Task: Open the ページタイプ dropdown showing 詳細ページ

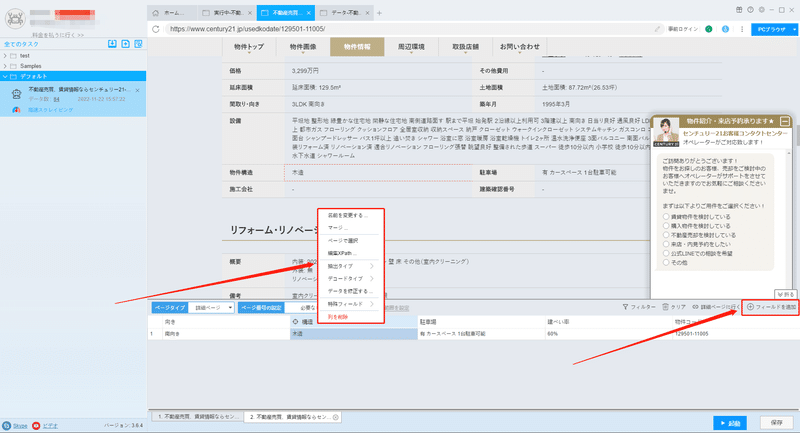Action: [211, 308]
